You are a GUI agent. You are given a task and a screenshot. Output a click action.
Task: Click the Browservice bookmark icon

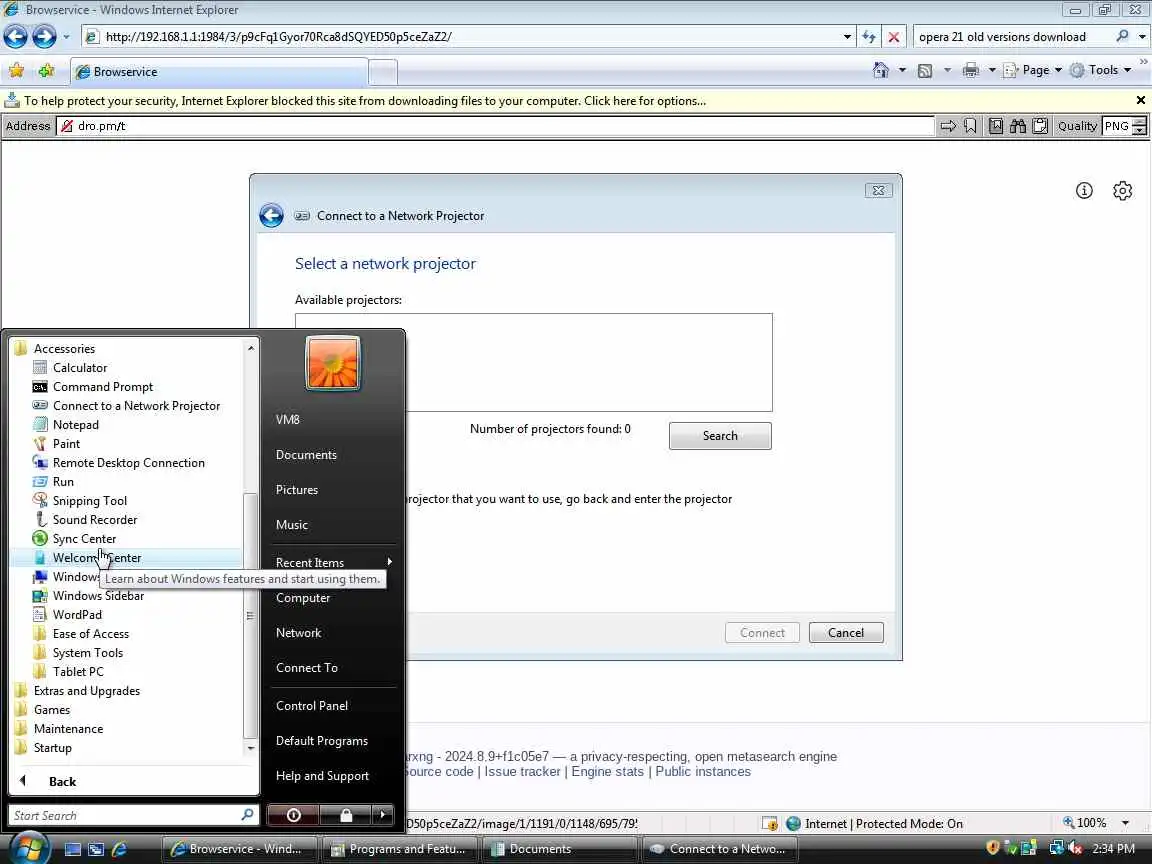pyautogui.click(x=970, y=126)
